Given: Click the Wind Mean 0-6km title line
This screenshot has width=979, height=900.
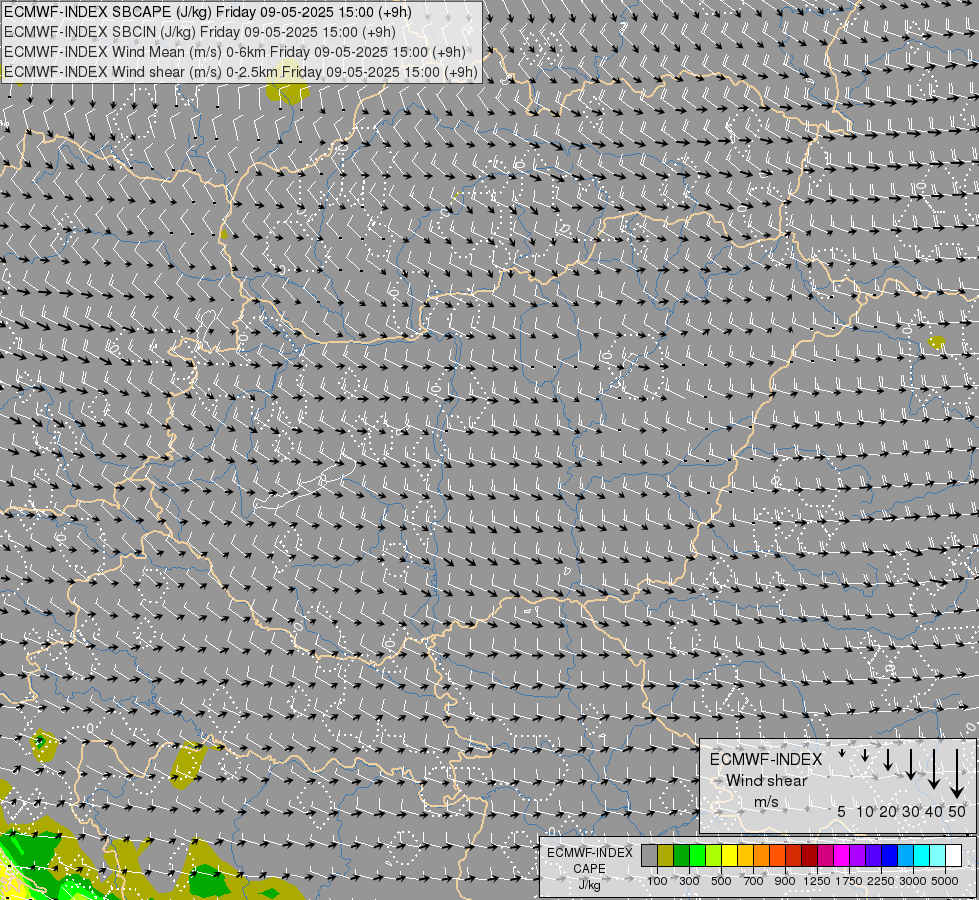Looking at the screenshot, I should tap(235, 52).
